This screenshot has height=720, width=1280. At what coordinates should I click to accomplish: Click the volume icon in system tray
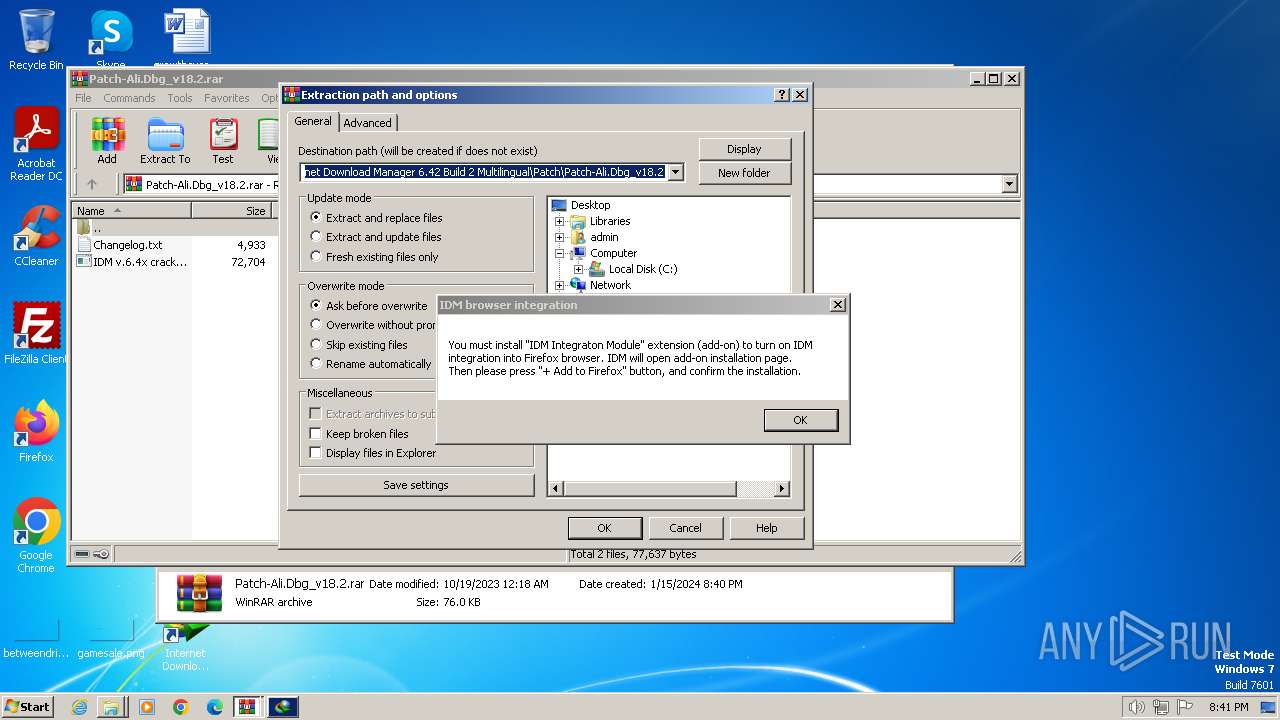tap(1136, 707)
